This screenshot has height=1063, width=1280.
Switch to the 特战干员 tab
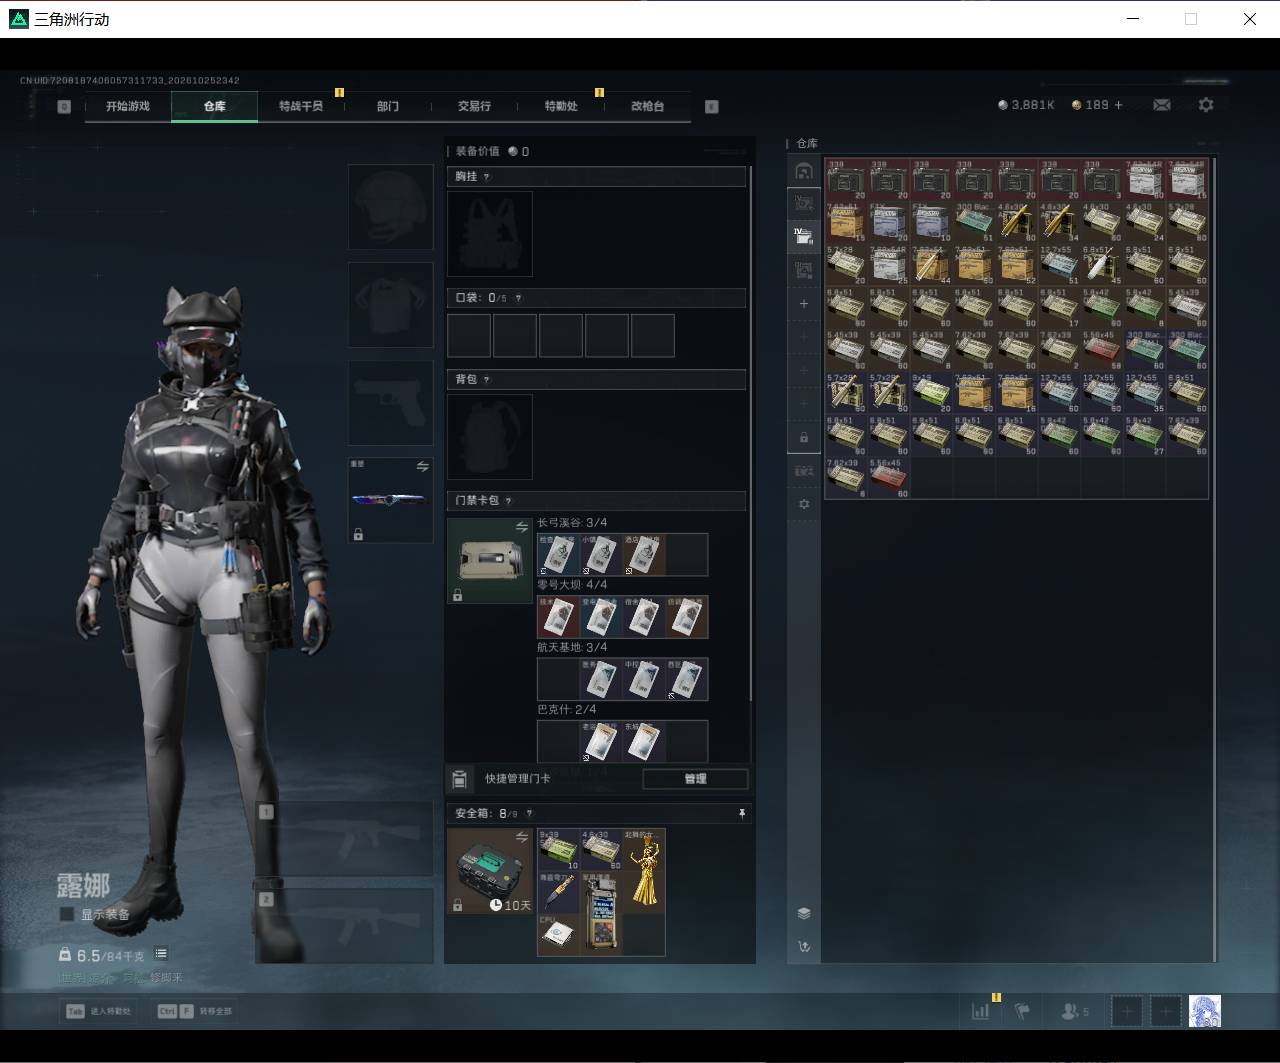301,106
